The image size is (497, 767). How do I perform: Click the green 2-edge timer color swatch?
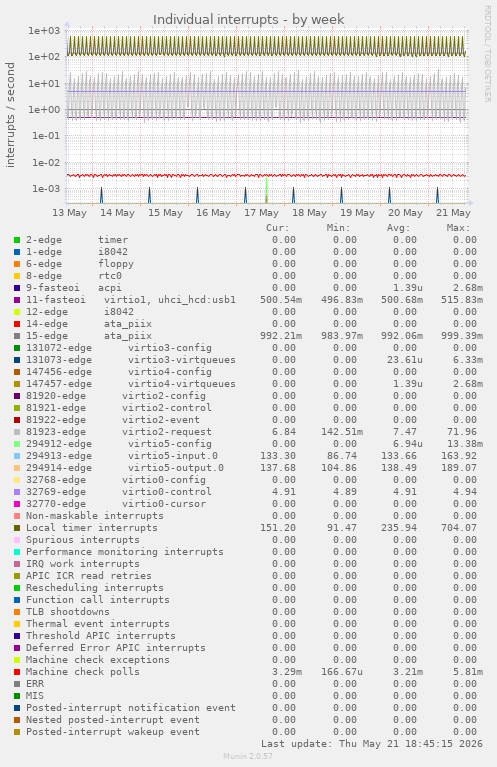point(17,240)
